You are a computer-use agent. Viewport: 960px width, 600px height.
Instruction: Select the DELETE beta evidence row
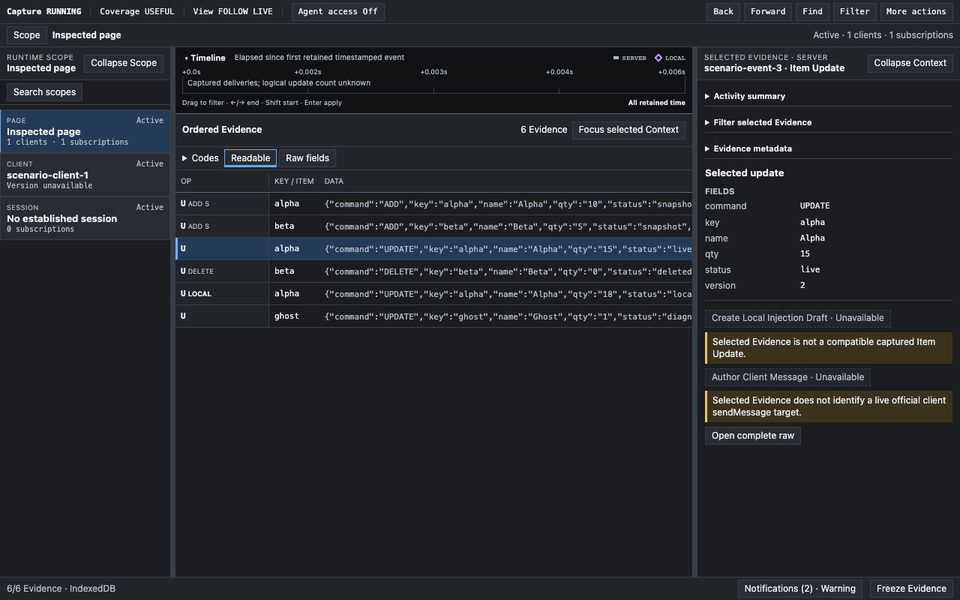pos(433,271)
